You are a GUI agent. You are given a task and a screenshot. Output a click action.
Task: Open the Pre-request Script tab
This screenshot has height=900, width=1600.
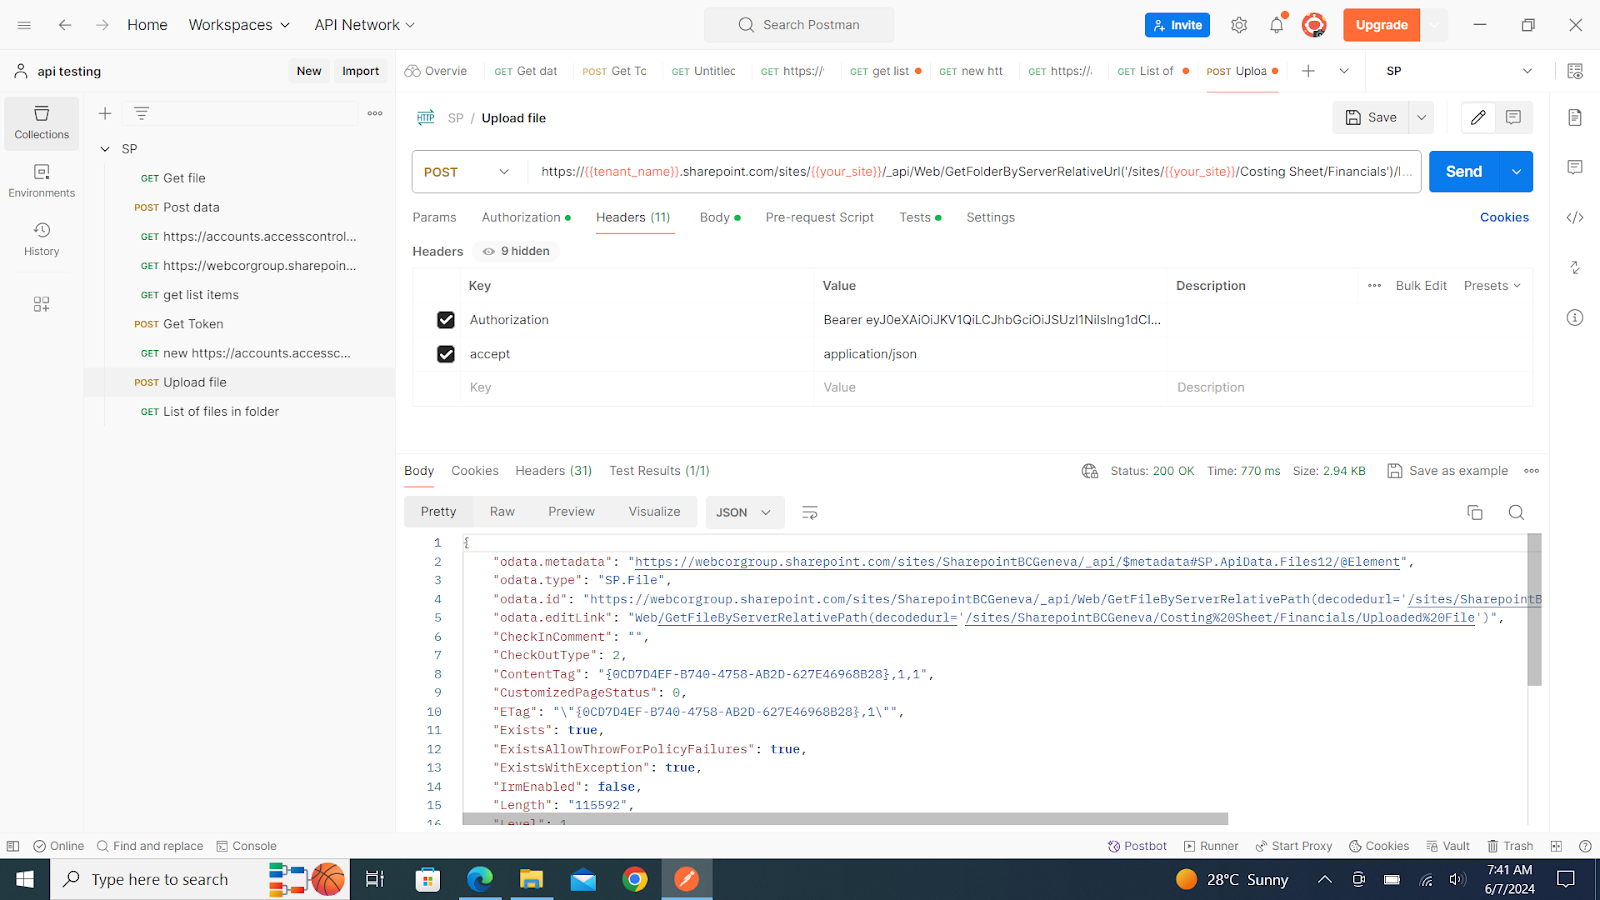820,217
